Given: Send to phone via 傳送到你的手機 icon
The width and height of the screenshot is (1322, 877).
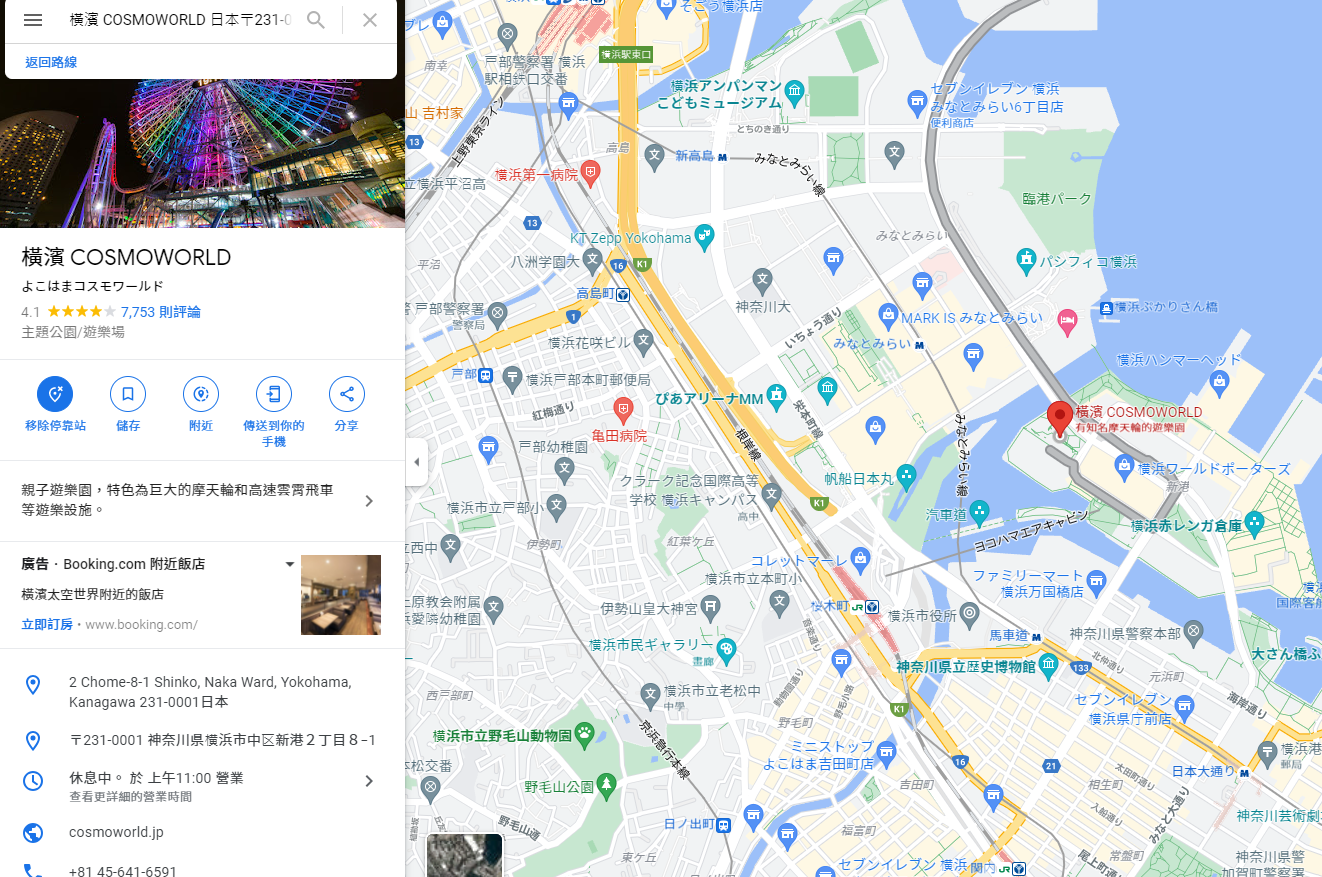Looking at the screenshot, I should 274,394.
